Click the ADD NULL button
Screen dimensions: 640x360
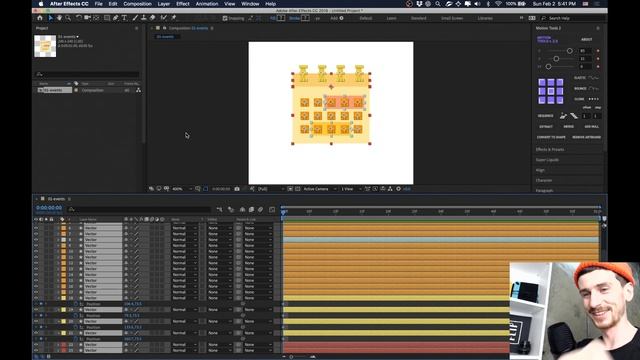592,127
